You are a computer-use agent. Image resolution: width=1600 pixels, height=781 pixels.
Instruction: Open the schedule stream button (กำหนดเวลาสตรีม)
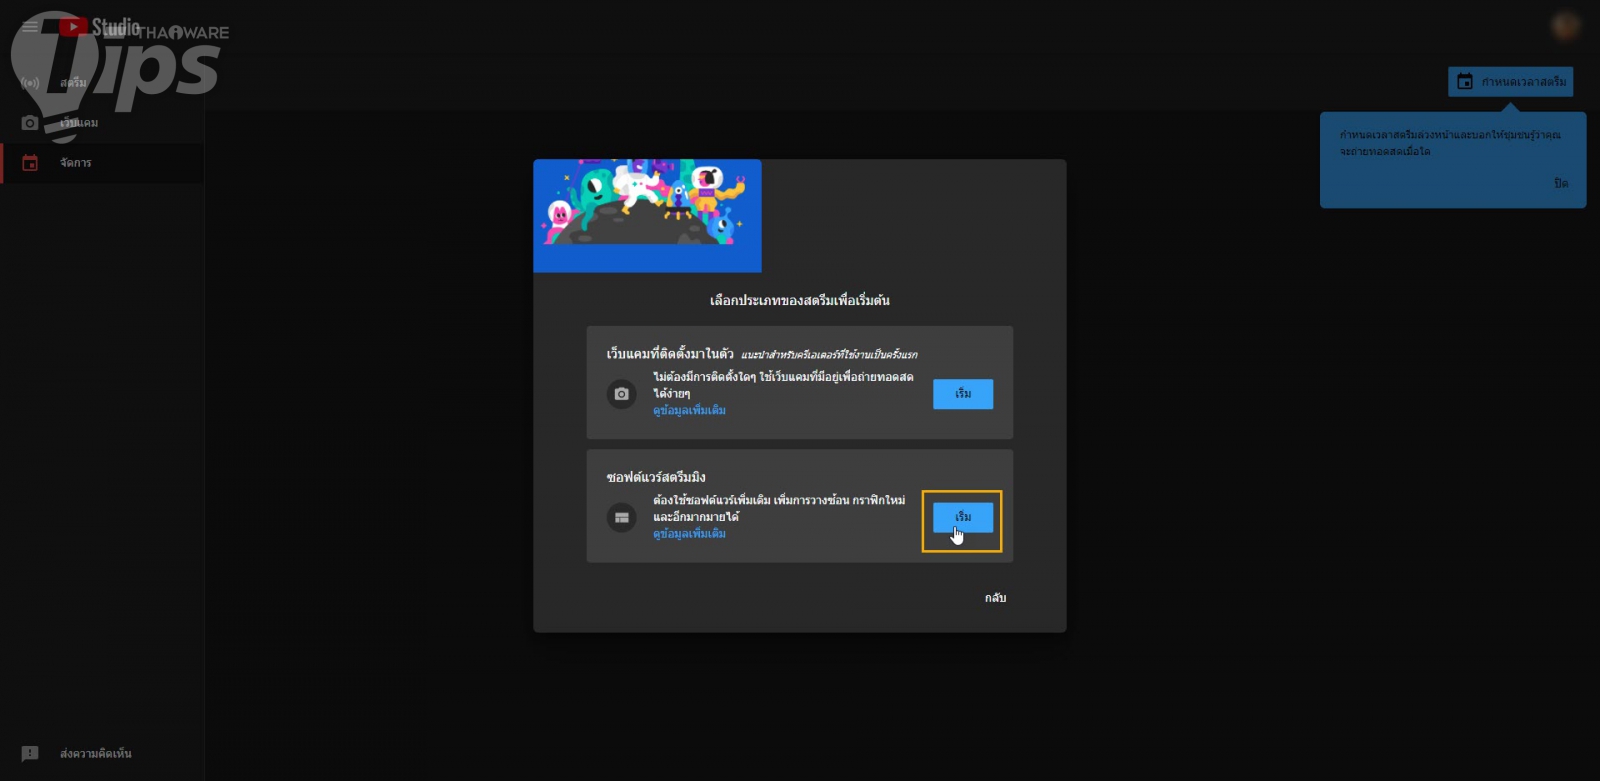(x=1510, y=81)
